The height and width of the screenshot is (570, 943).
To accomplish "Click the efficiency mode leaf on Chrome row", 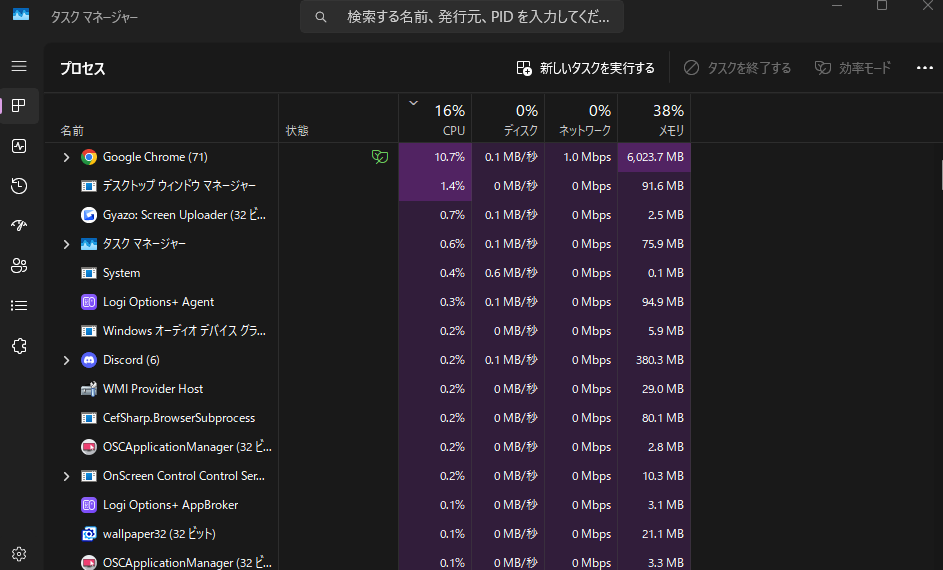I will click(380, 157).
